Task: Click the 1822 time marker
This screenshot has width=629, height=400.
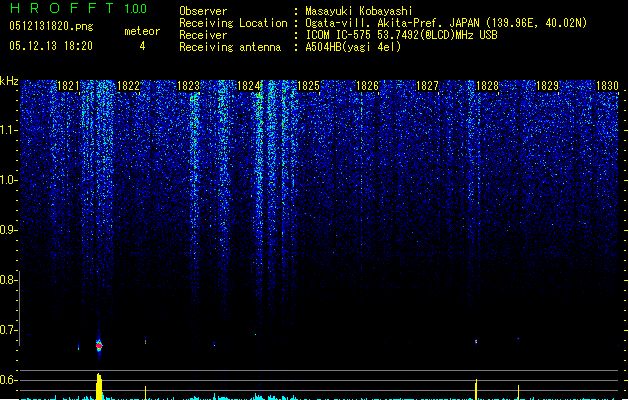Action: coord(128,86)
